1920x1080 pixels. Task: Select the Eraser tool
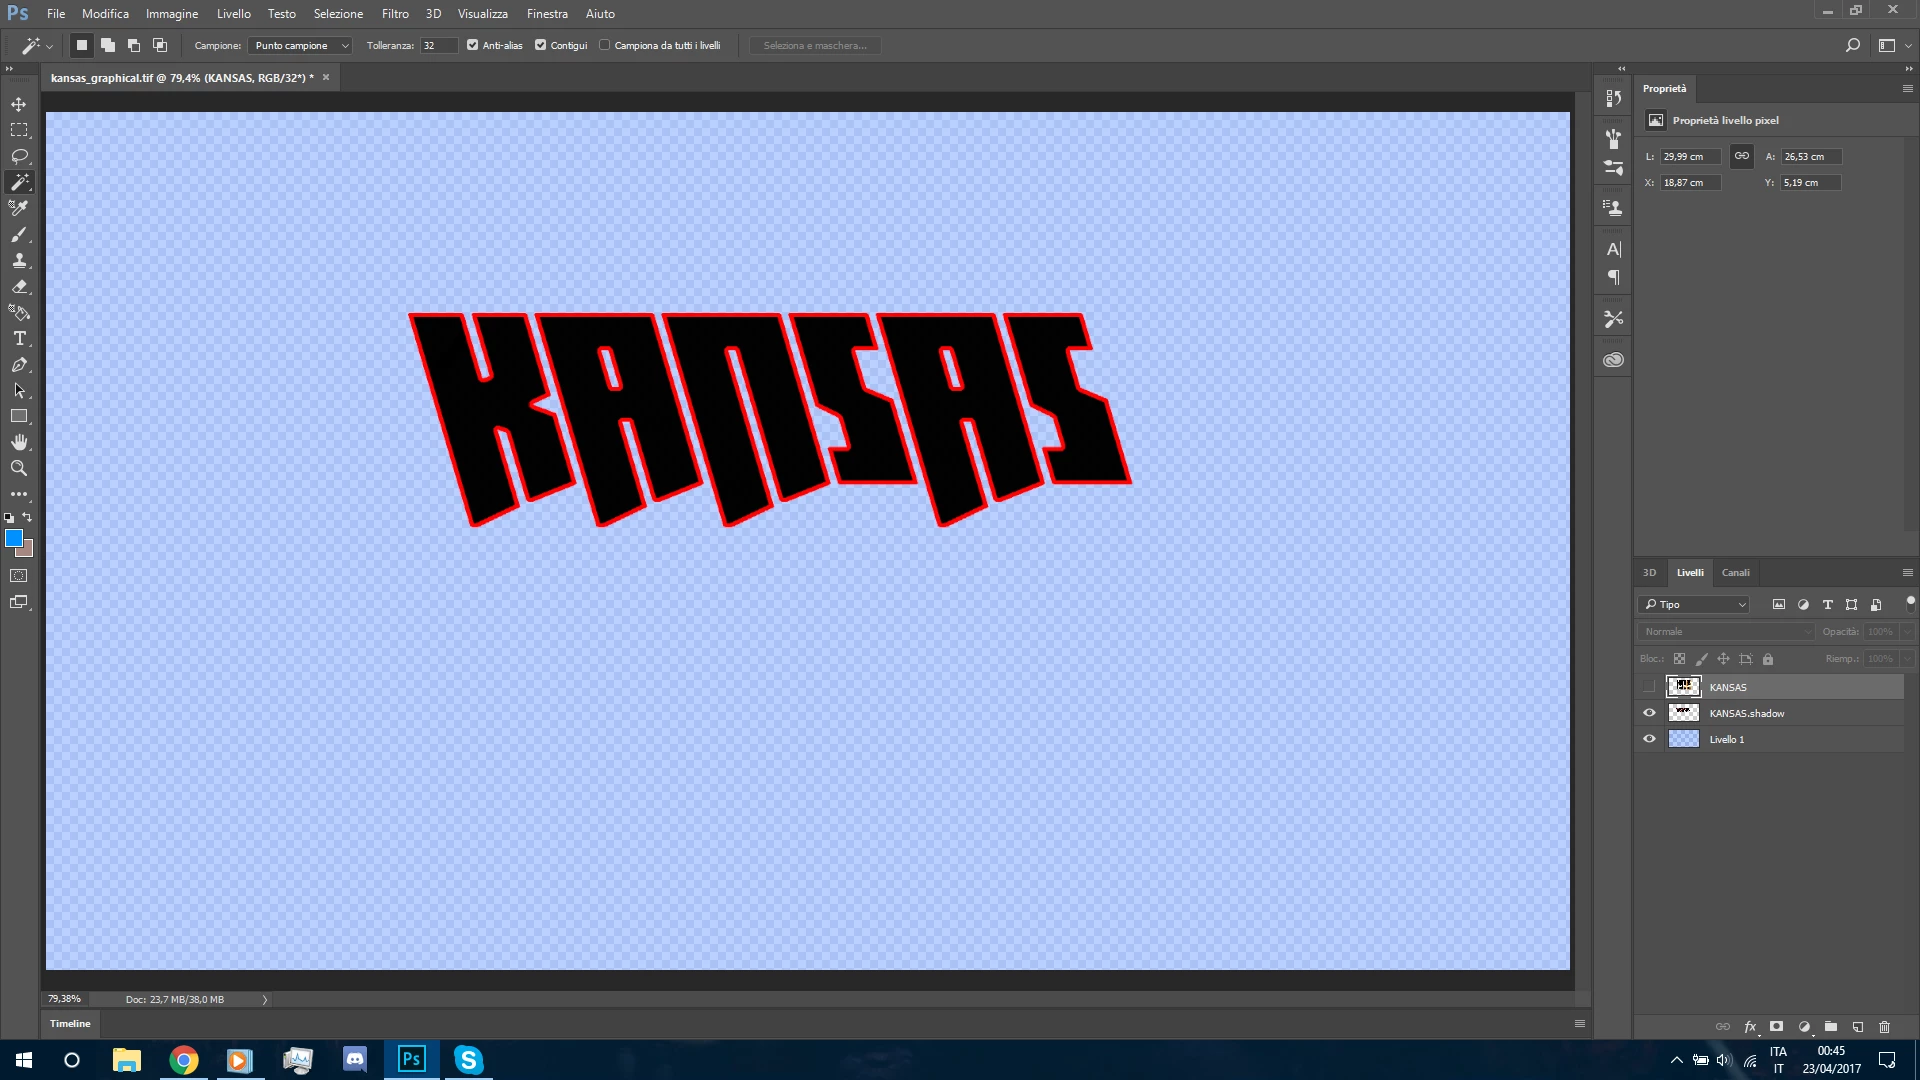19,286
